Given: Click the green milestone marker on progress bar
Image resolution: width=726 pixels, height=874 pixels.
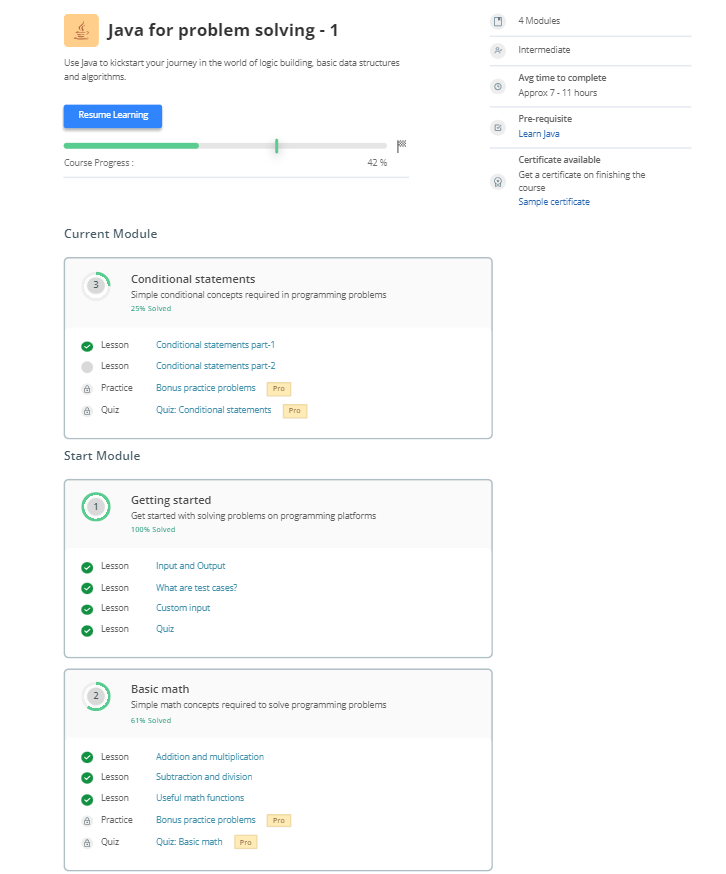Looking at the screenshot, I should [x=277, y=146].
